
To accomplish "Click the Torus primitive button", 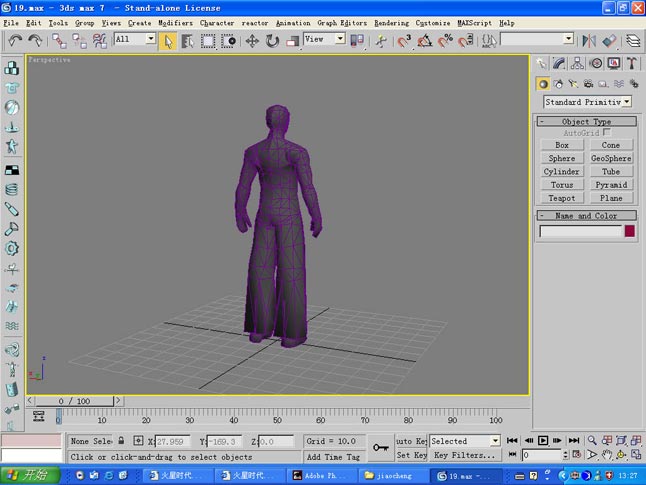I will pyautogui.click(x=562, y=185).
